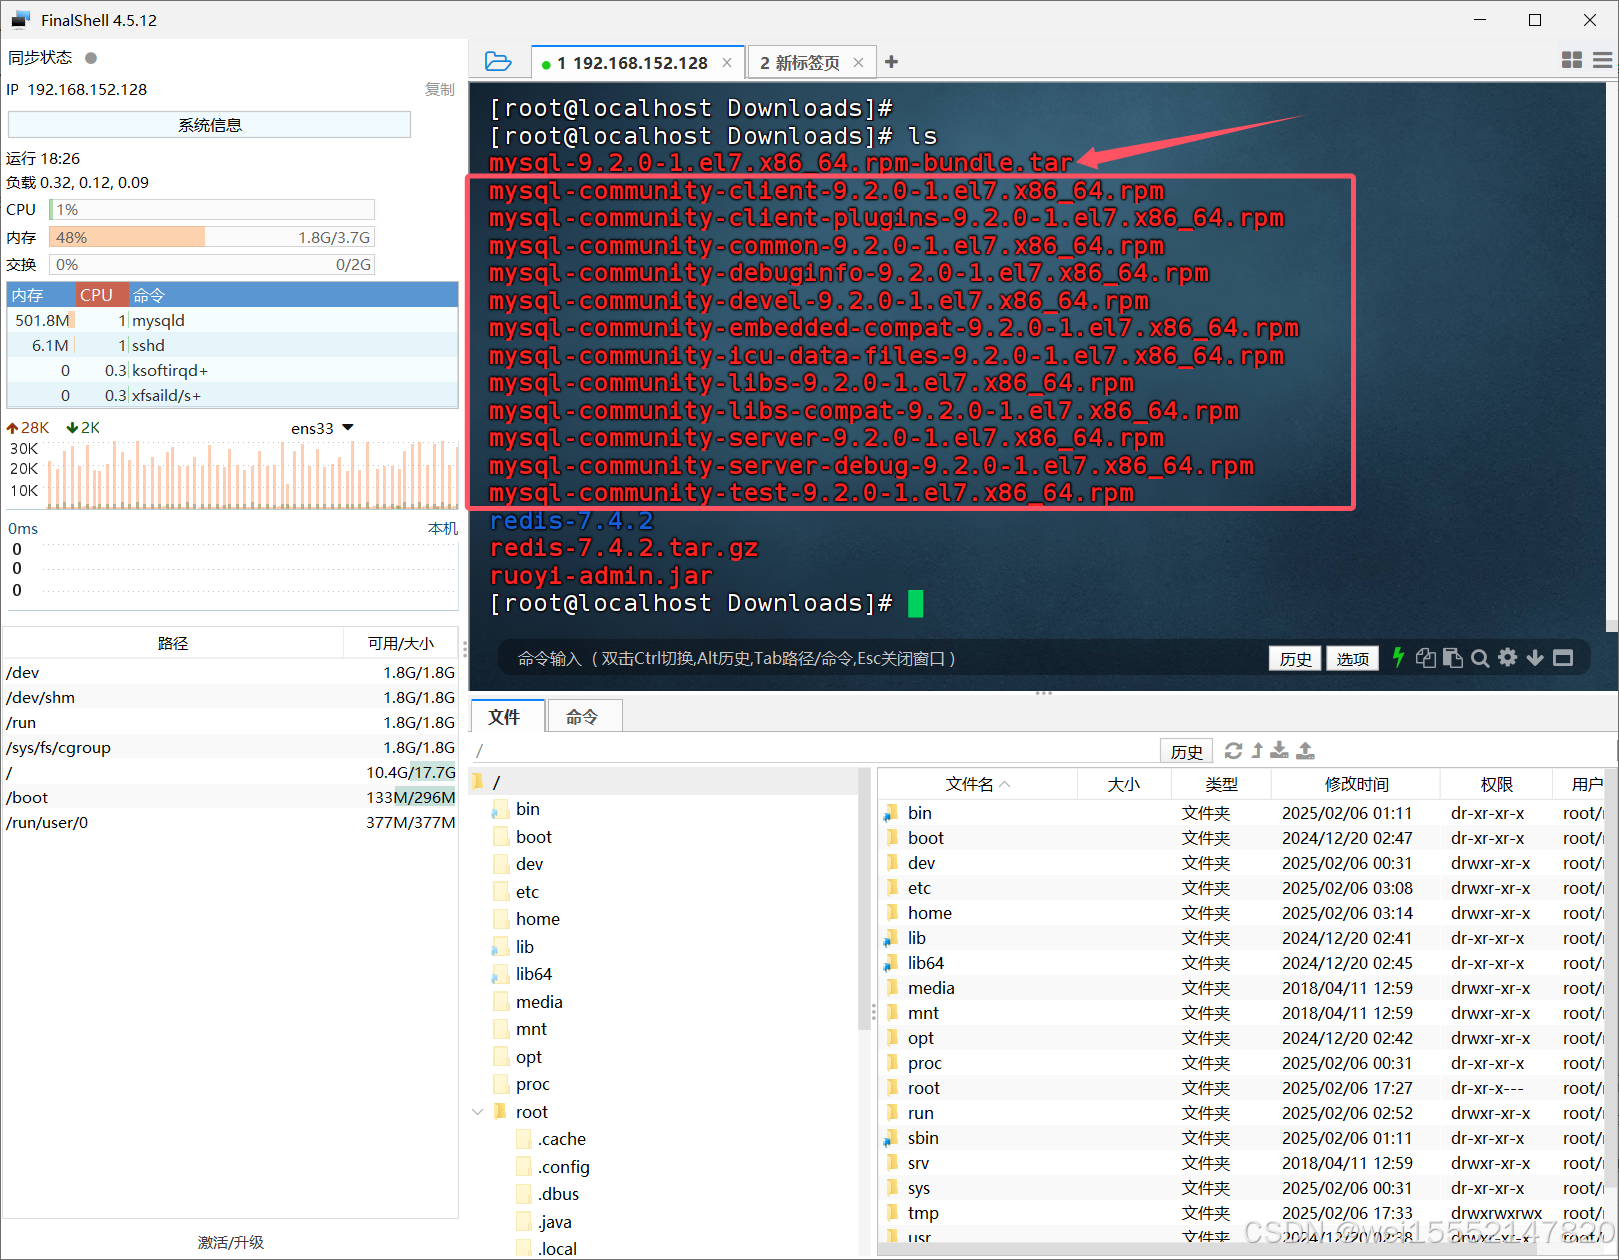Click the folder tree vertical scrollbar
The width and height of the screenshot is (1619, 1260).
coord(865,900)
